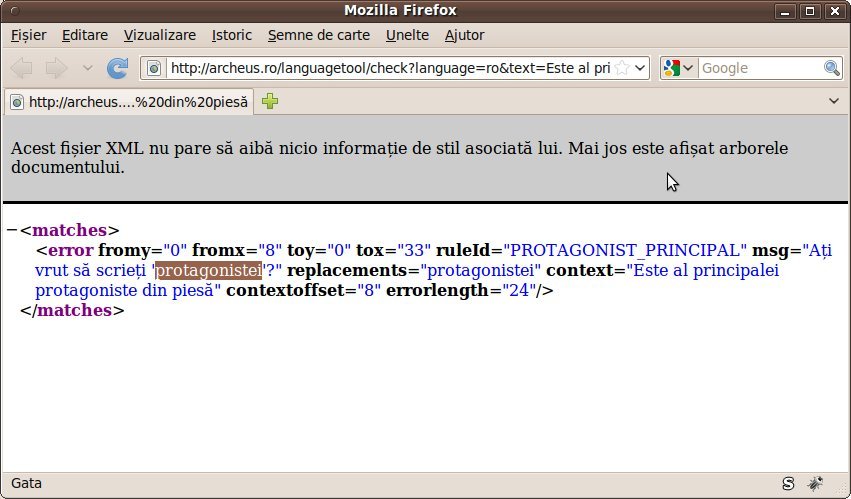Click the search magnifier icon
This screenshot has height=499, width=851.
[x=831, y=68]
